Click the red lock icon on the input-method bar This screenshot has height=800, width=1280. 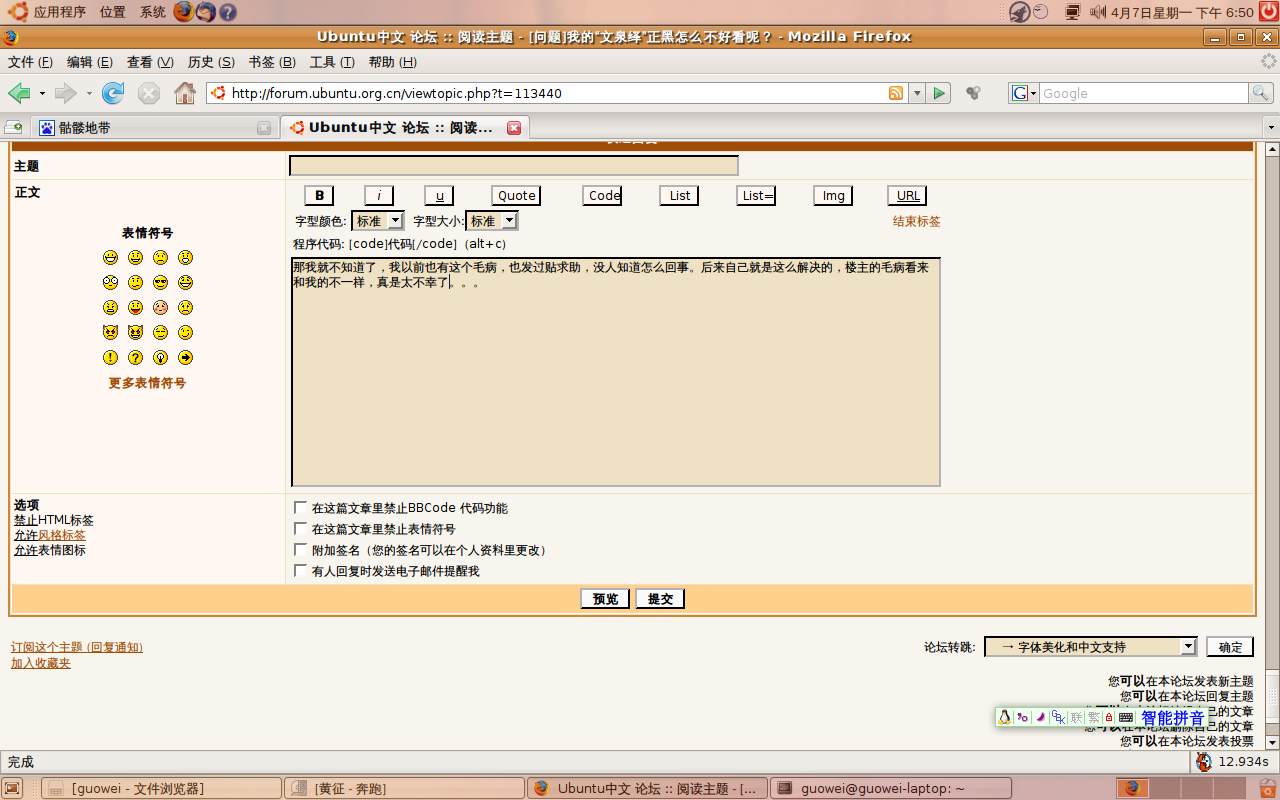[x=1109, y=717]
